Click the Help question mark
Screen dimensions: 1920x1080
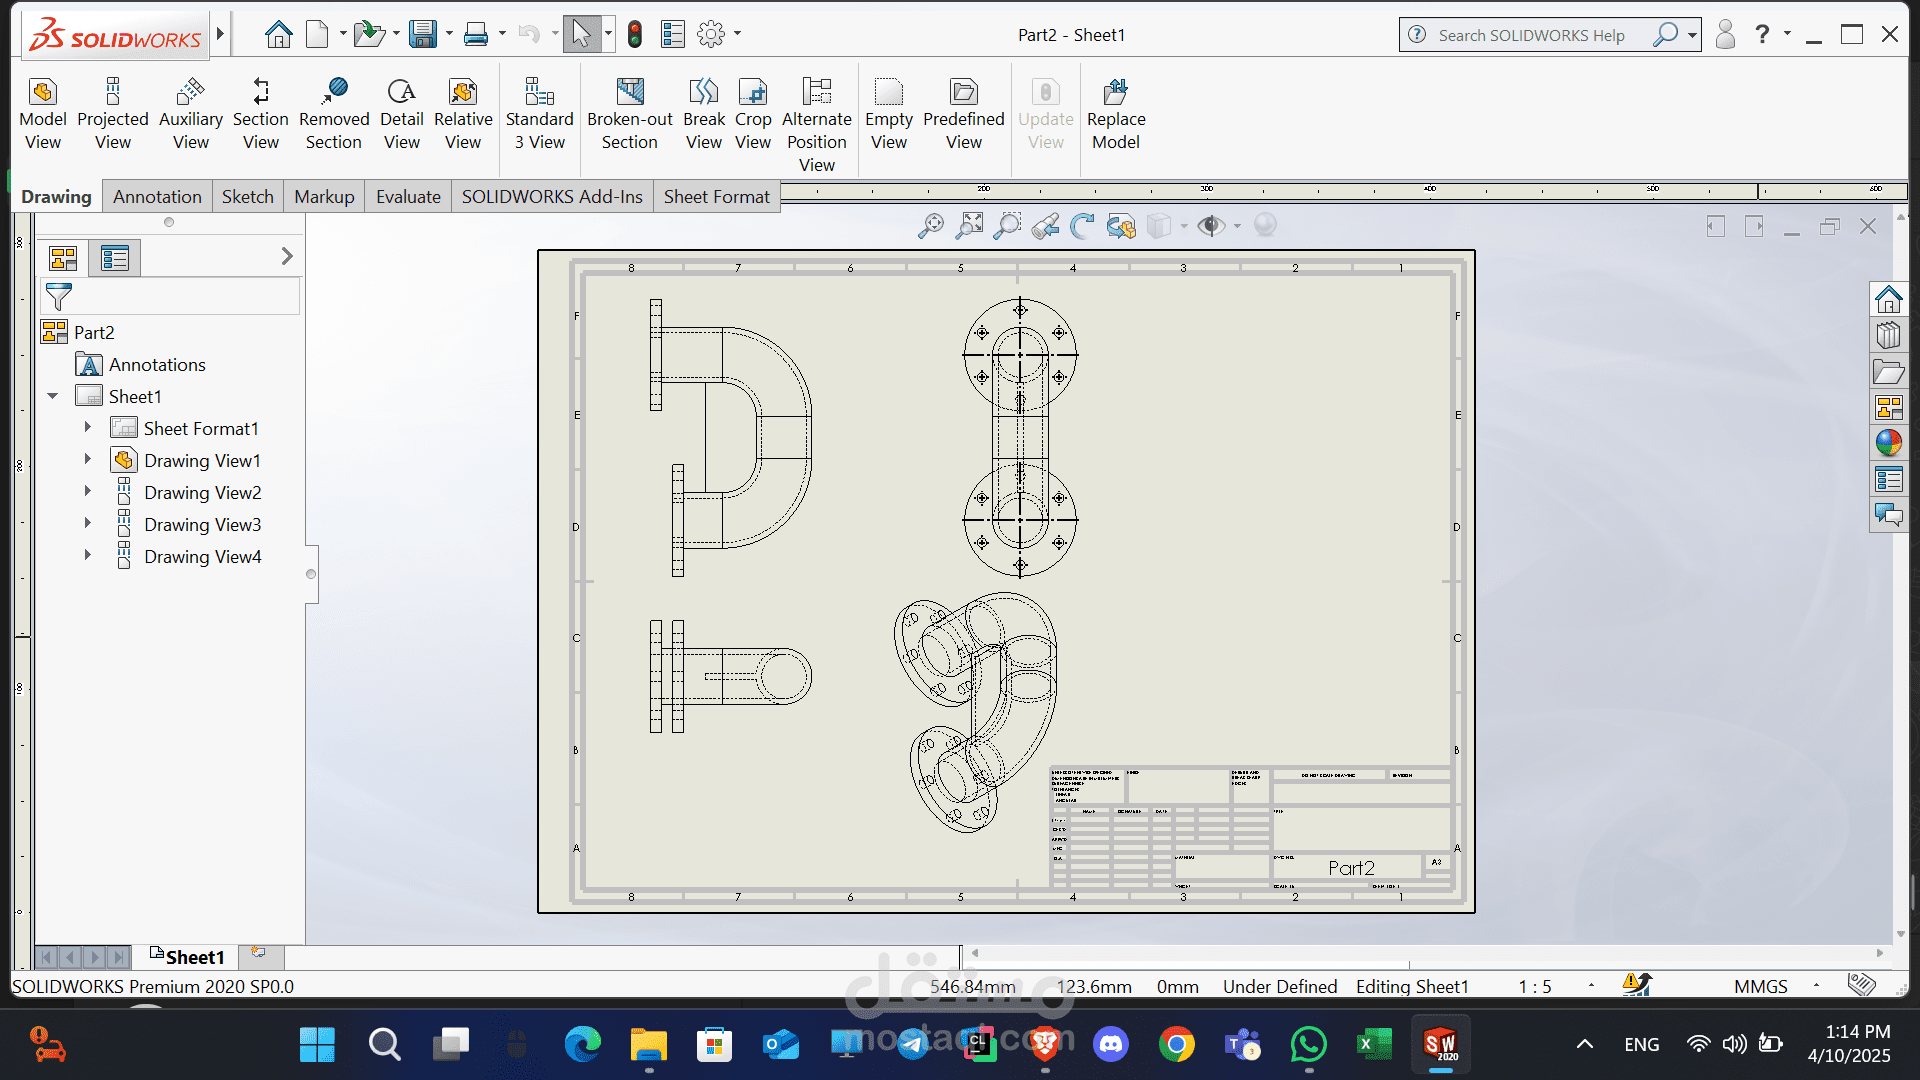point(1762,34)
